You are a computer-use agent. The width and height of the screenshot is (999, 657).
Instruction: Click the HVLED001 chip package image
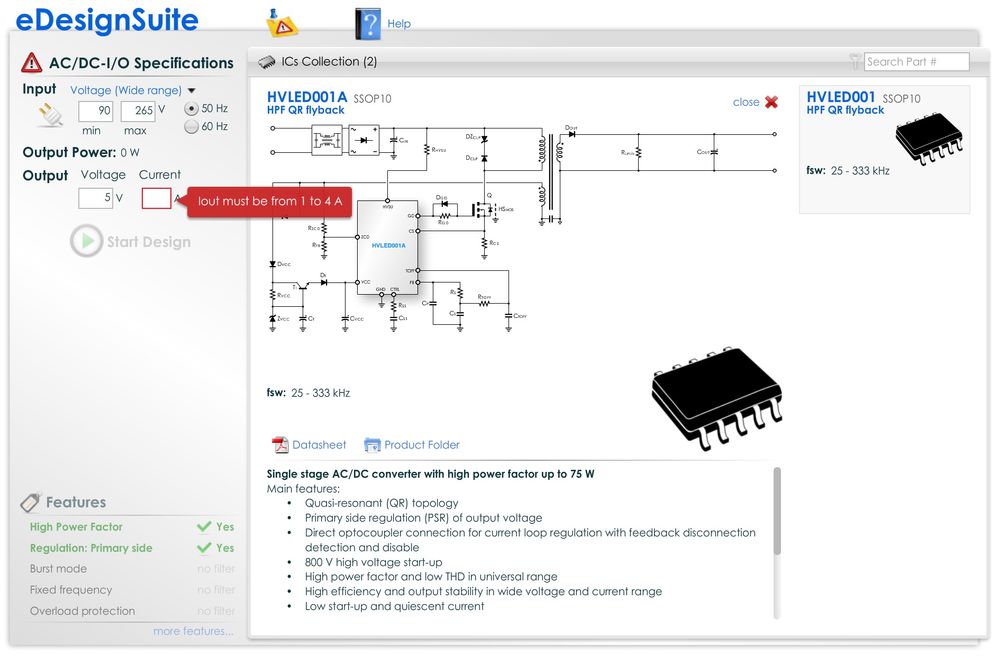pos(929,139)
